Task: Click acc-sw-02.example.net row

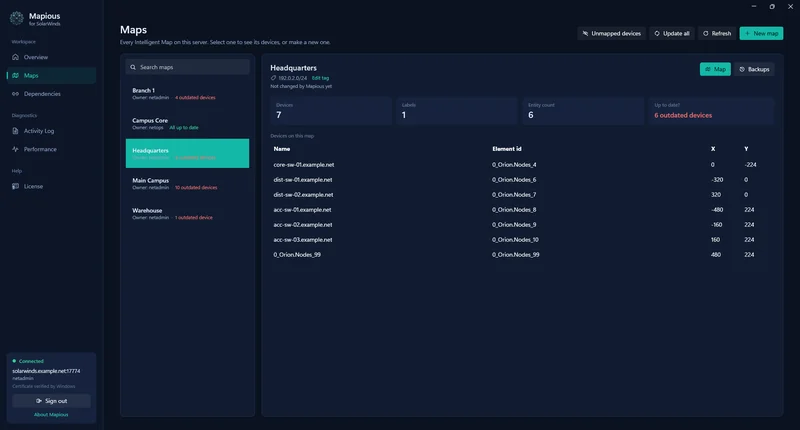Action: tap(522, 224)
